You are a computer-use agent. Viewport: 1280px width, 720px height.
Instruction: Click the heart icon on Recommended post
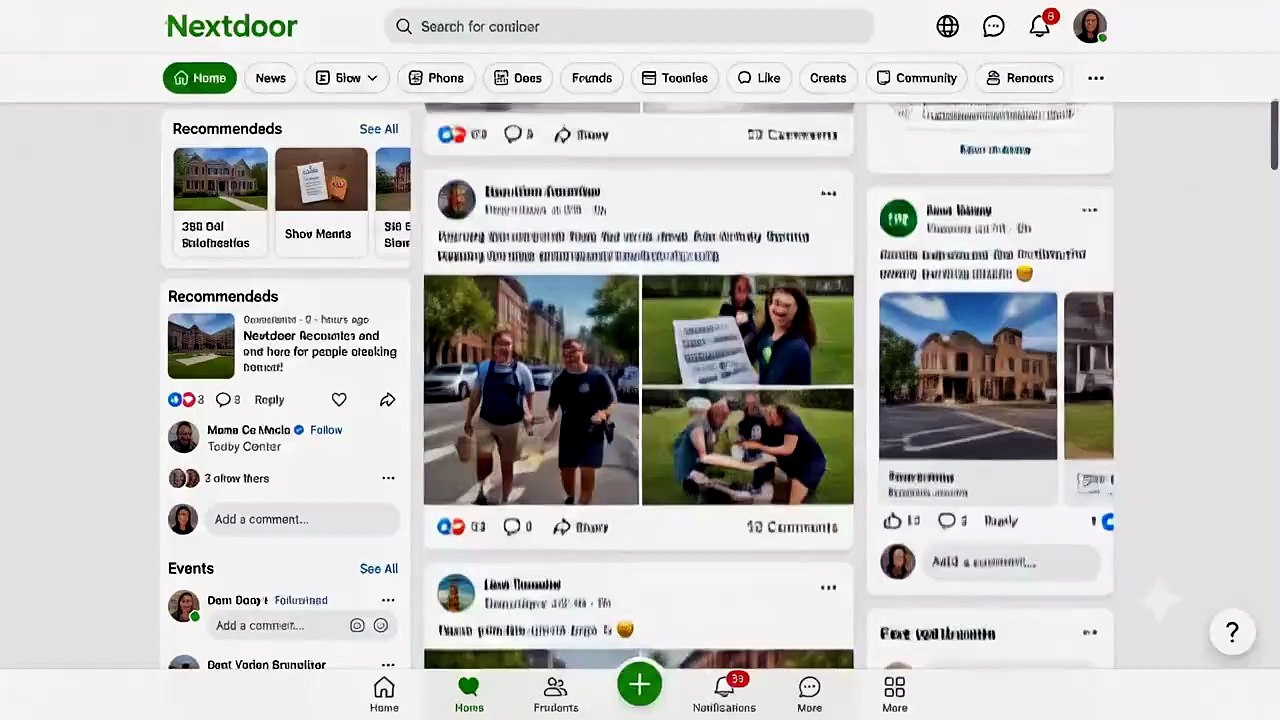click(x=339, y=400)
